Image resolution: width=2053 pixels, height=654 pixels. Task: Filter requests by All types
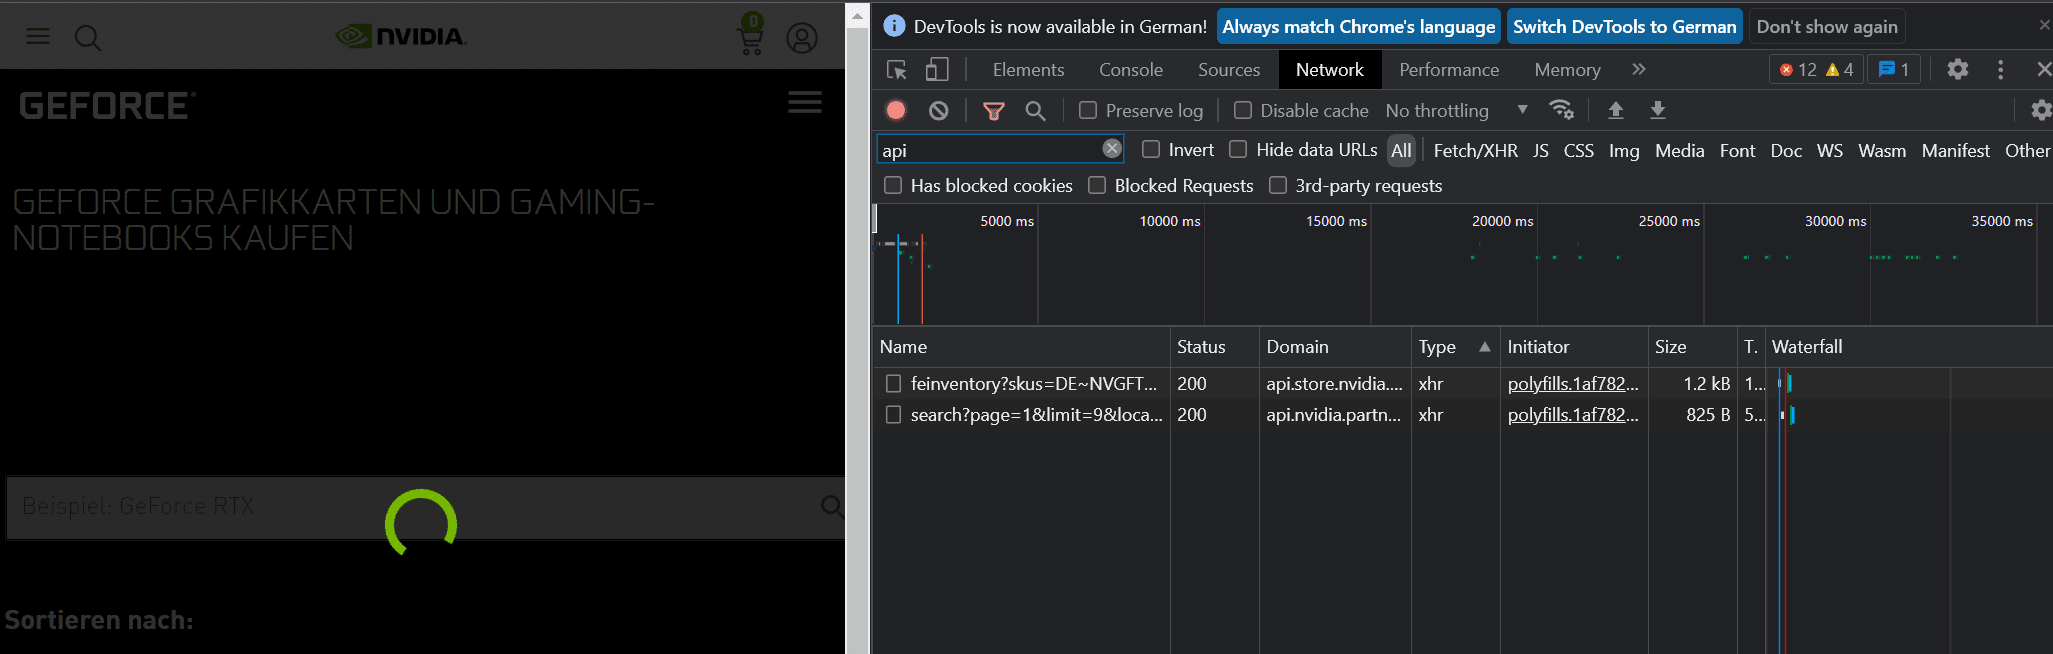tap(1401, 150)
